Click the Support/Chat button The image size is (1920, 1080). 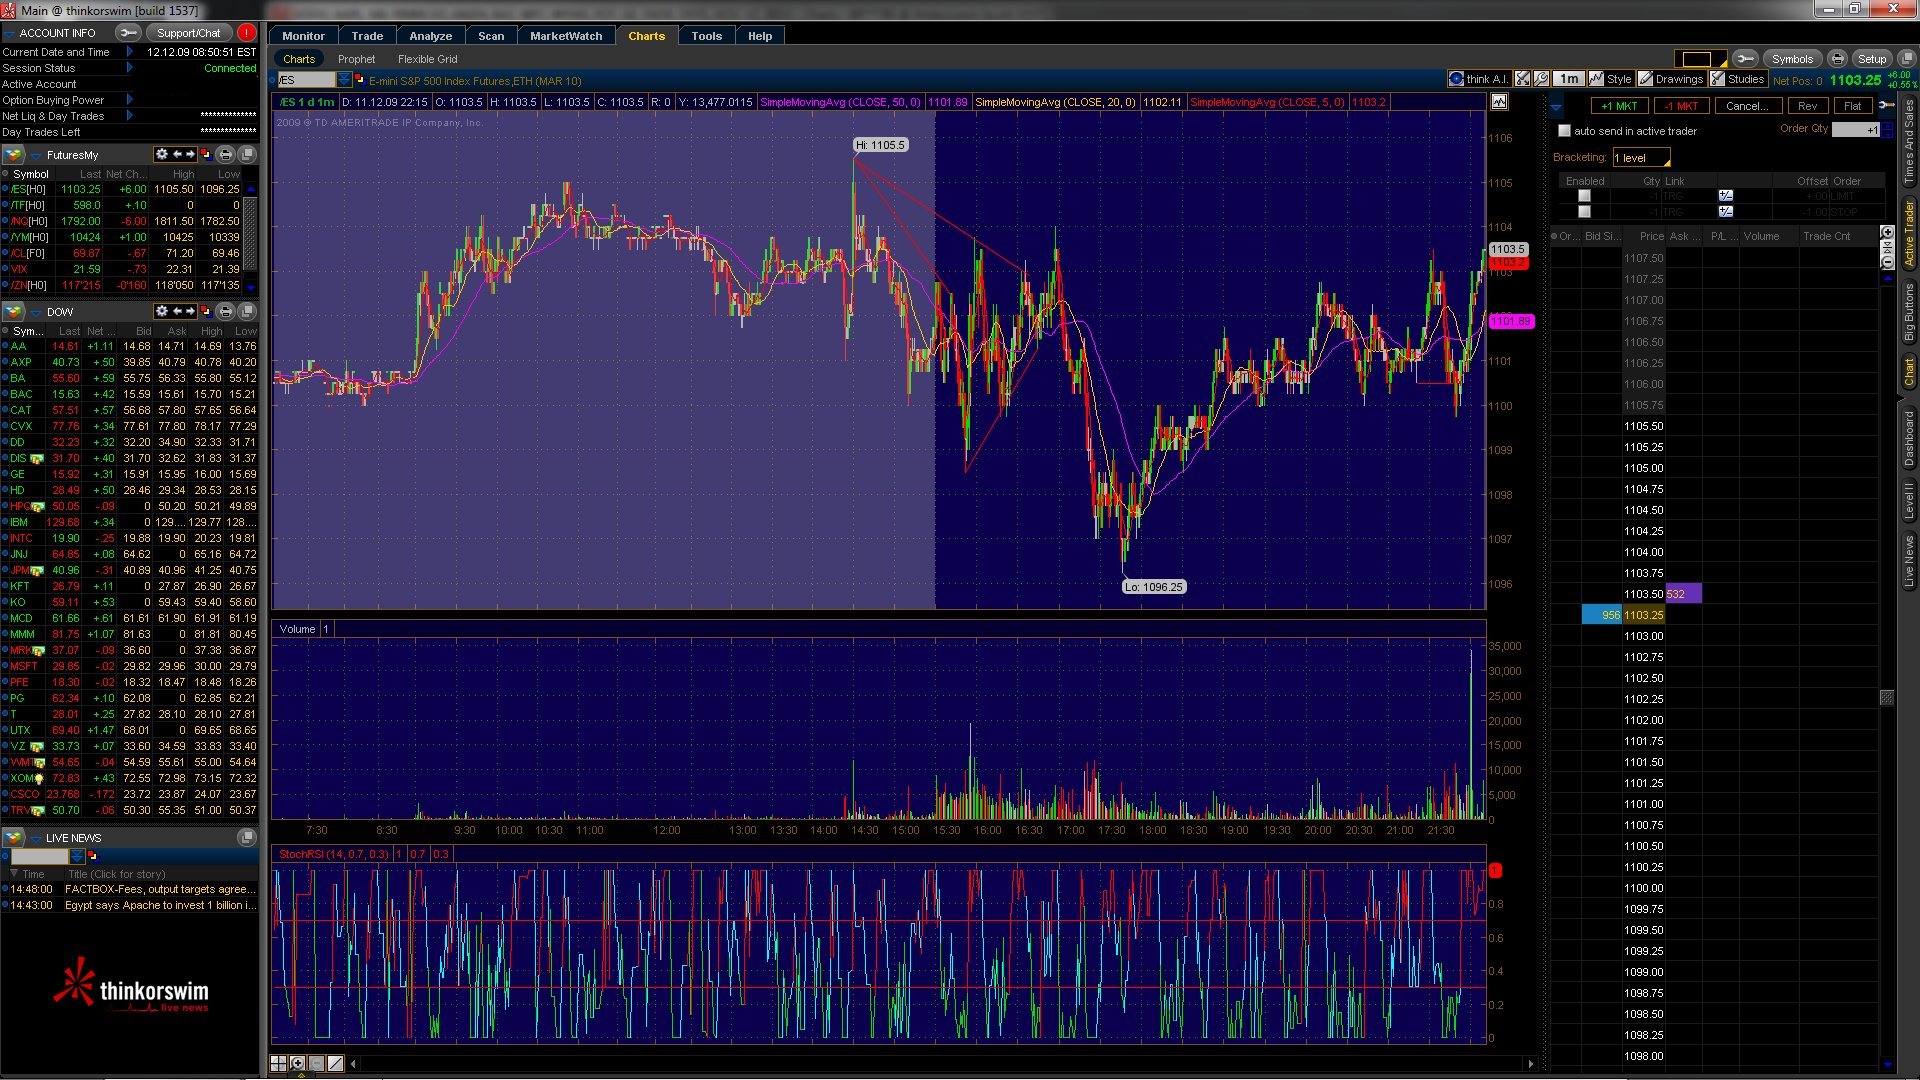(188, 33)
